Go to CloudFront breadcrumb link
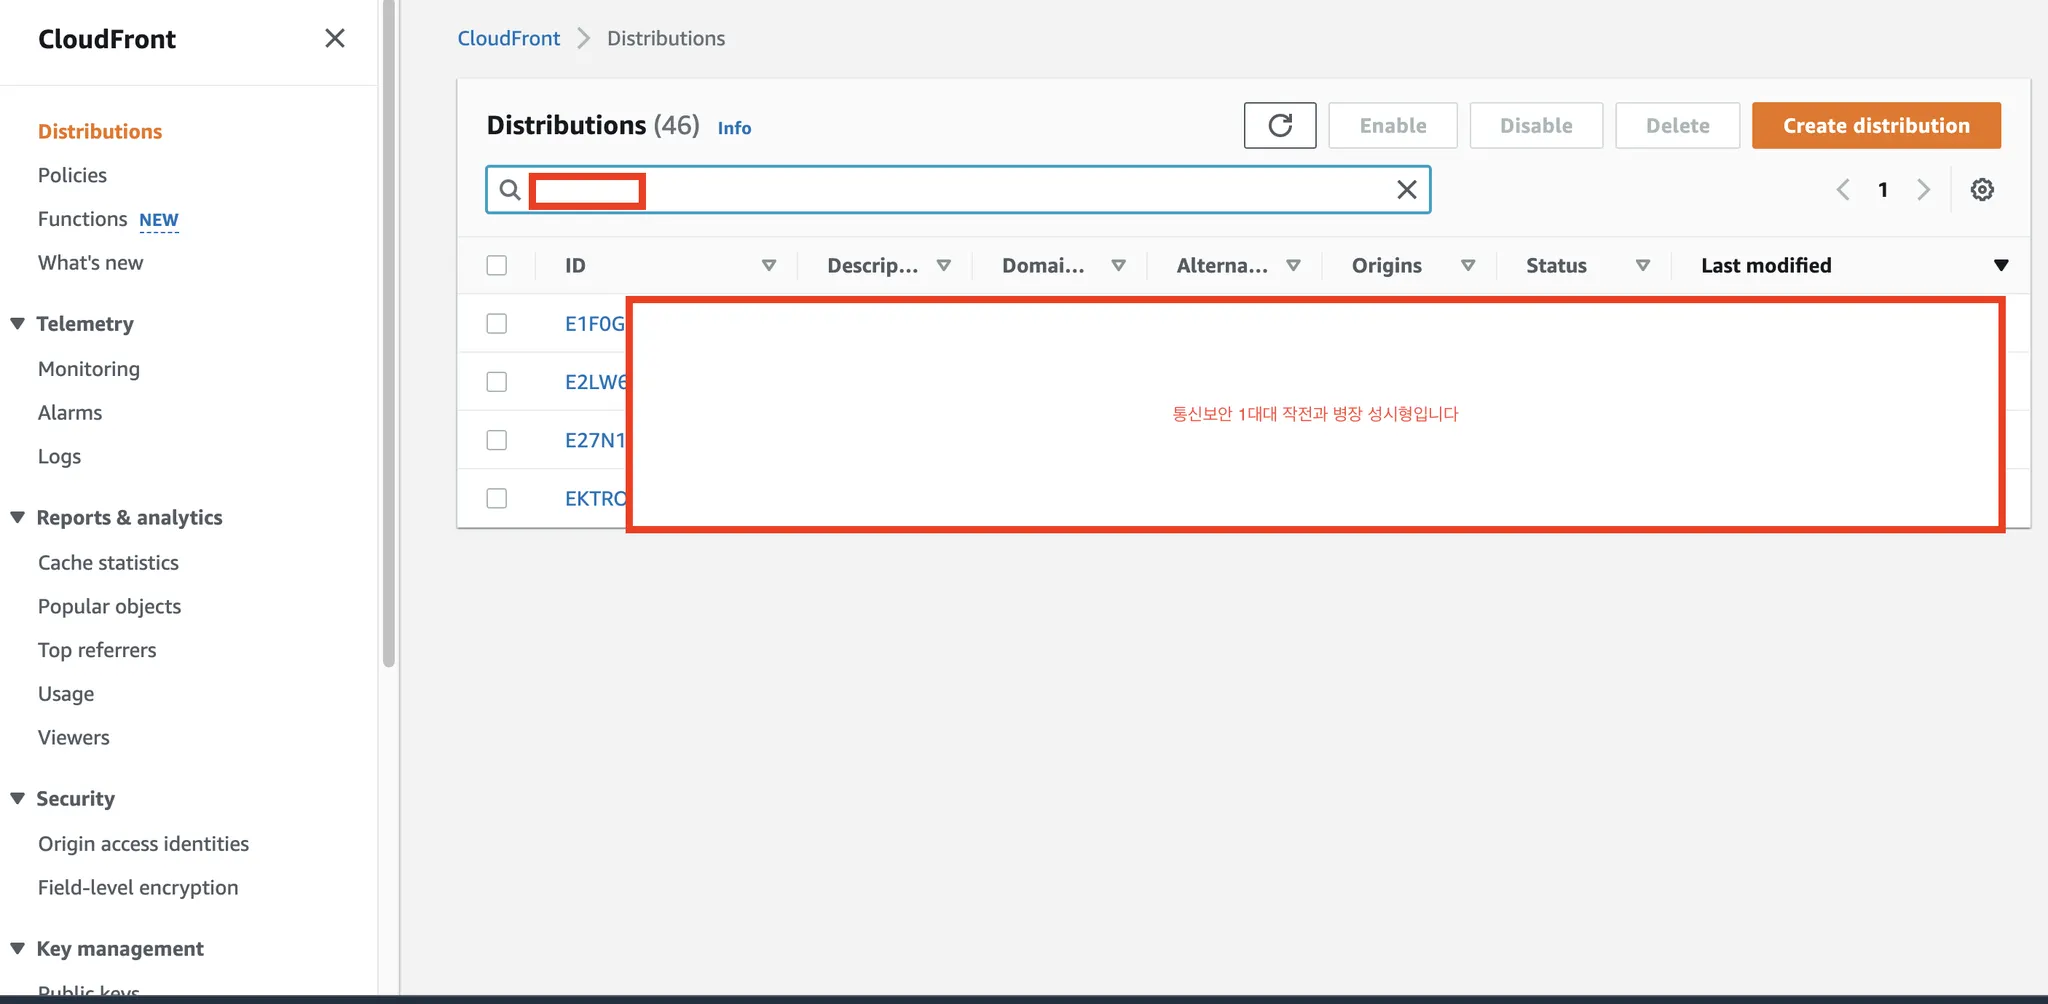The image size is (2048, 1004). pos(509,38)
